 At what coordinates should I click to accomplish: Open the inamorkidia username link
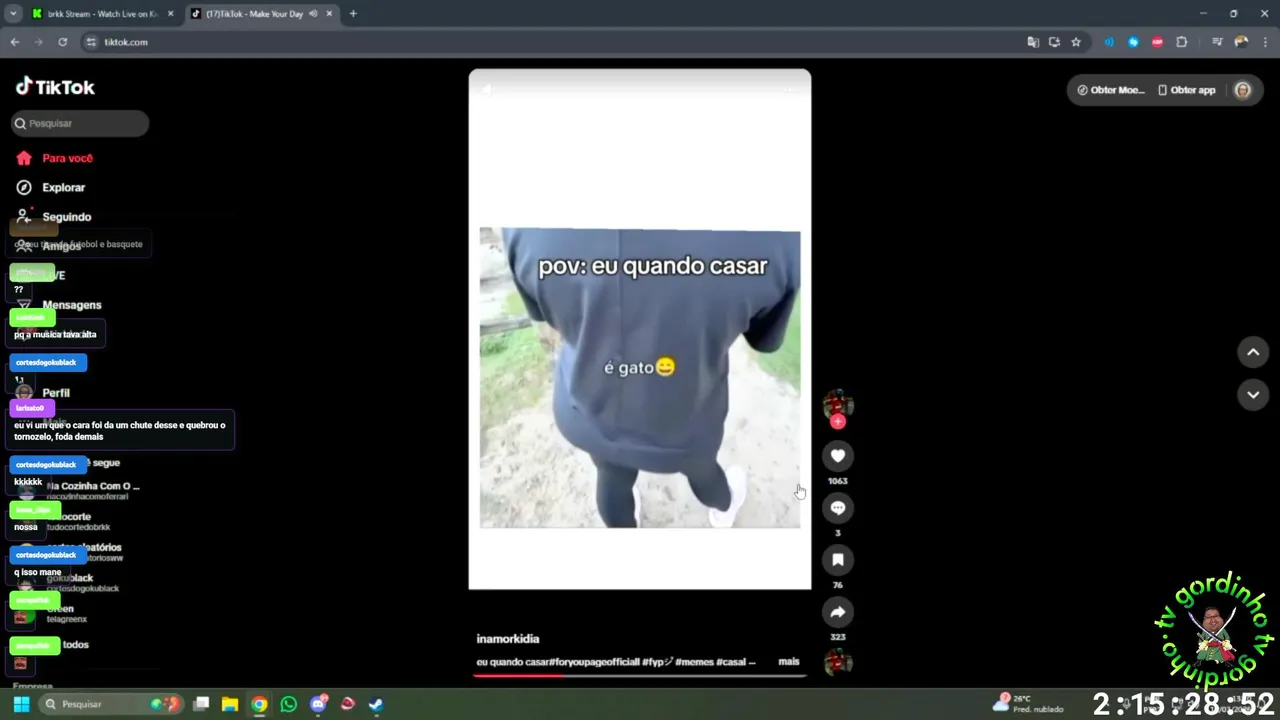point(508,639)
